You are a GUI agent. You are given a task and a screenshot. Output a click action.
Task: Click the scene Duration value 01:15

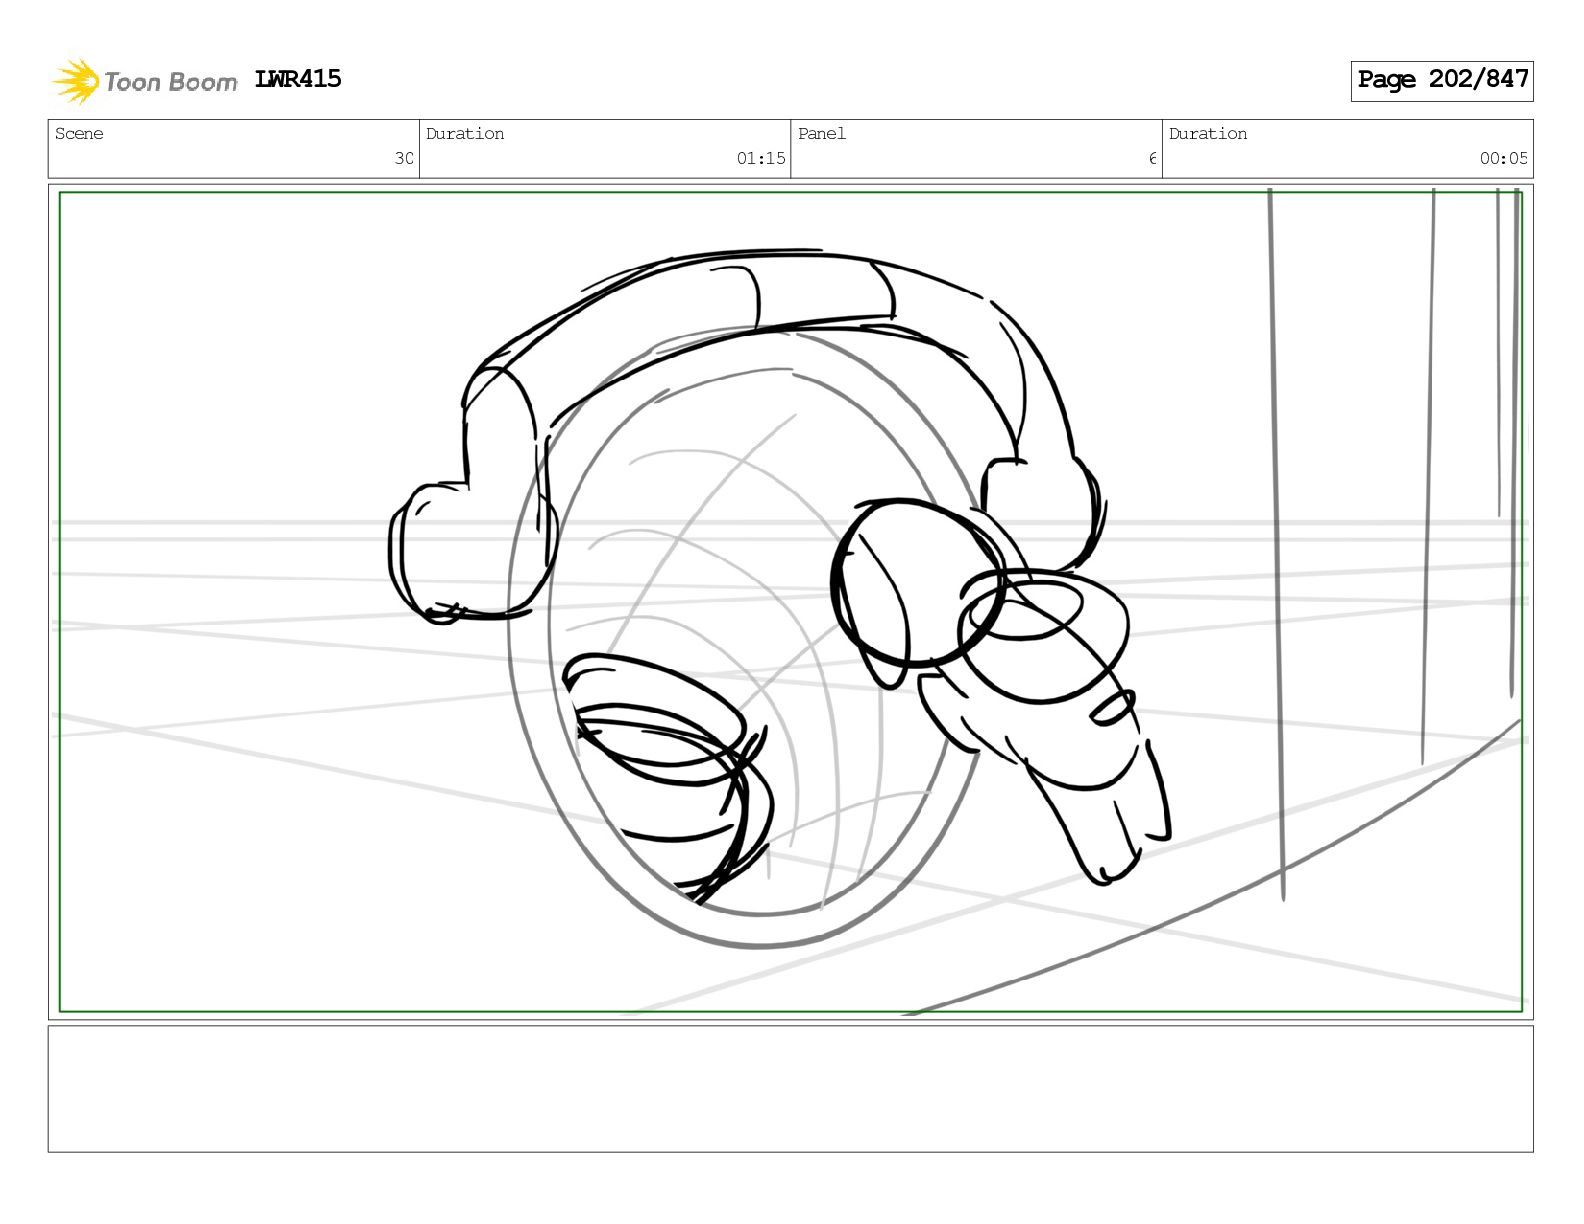[761, 158]
